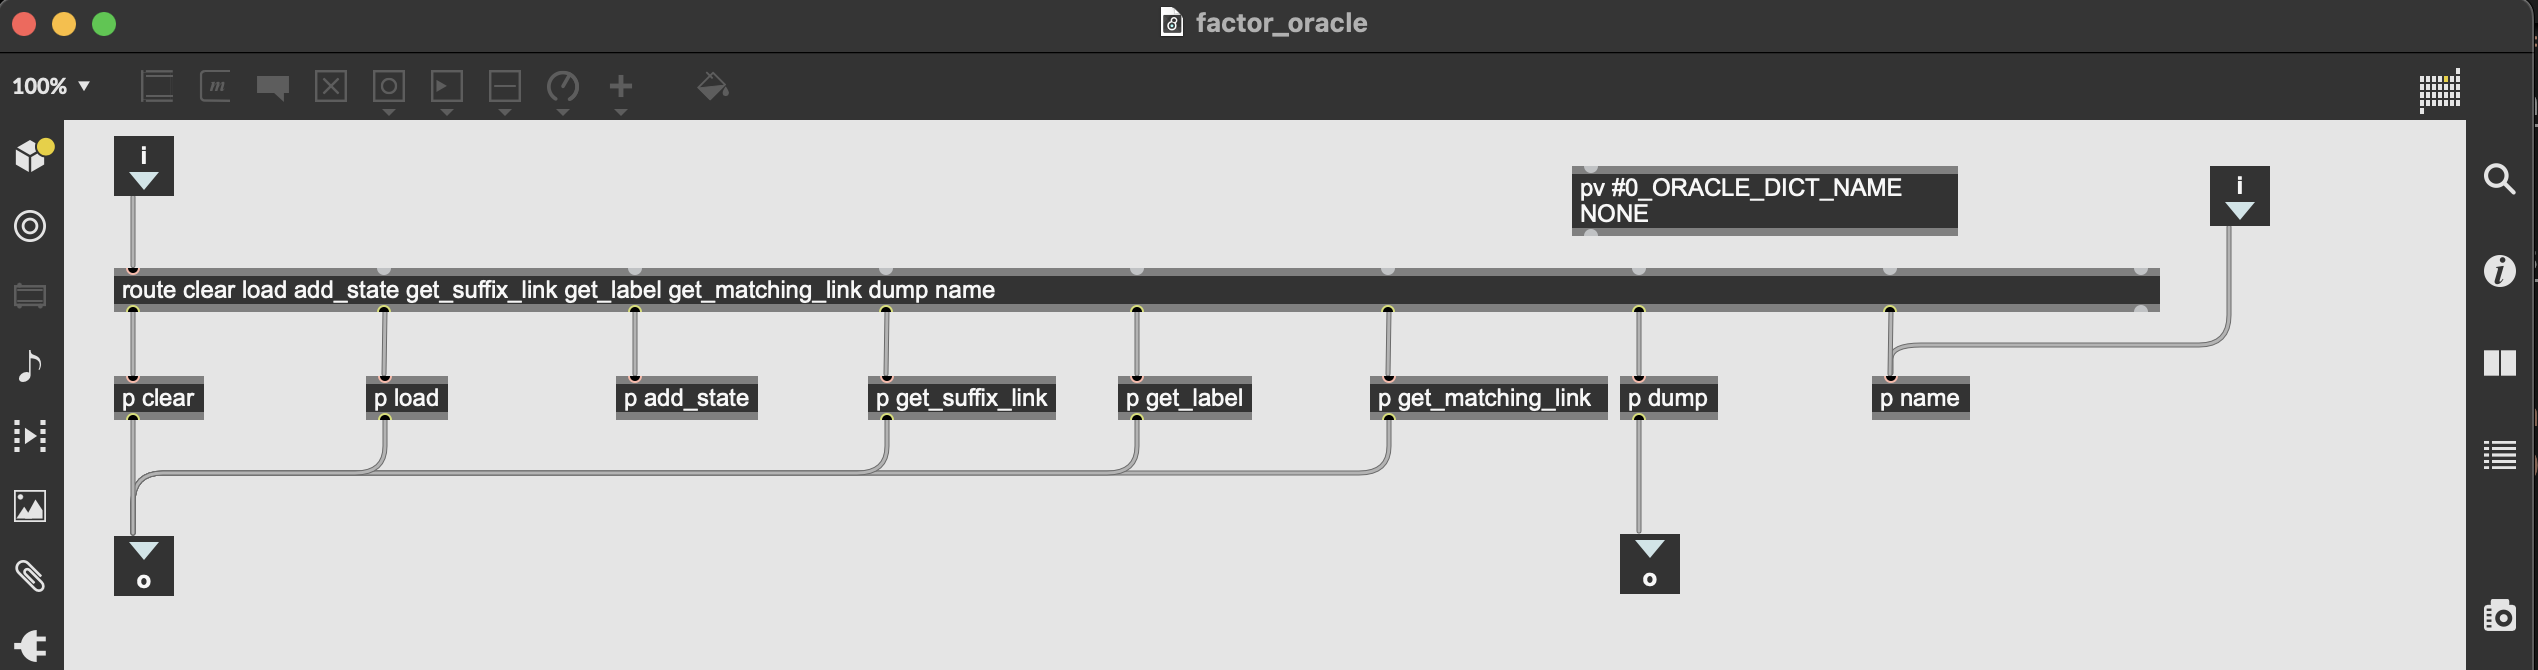Toggle the reference split-view sidebar icon
The image size is (2538, 670).
(x=2499, y=363)
